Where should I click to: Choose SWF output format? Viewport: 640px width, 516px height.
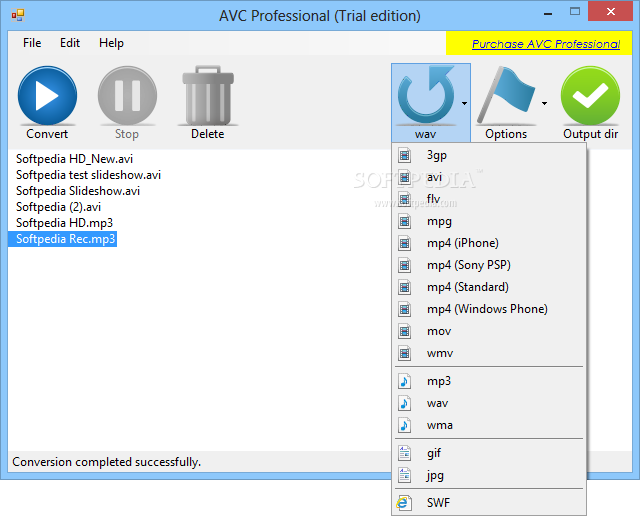point(489,503)
